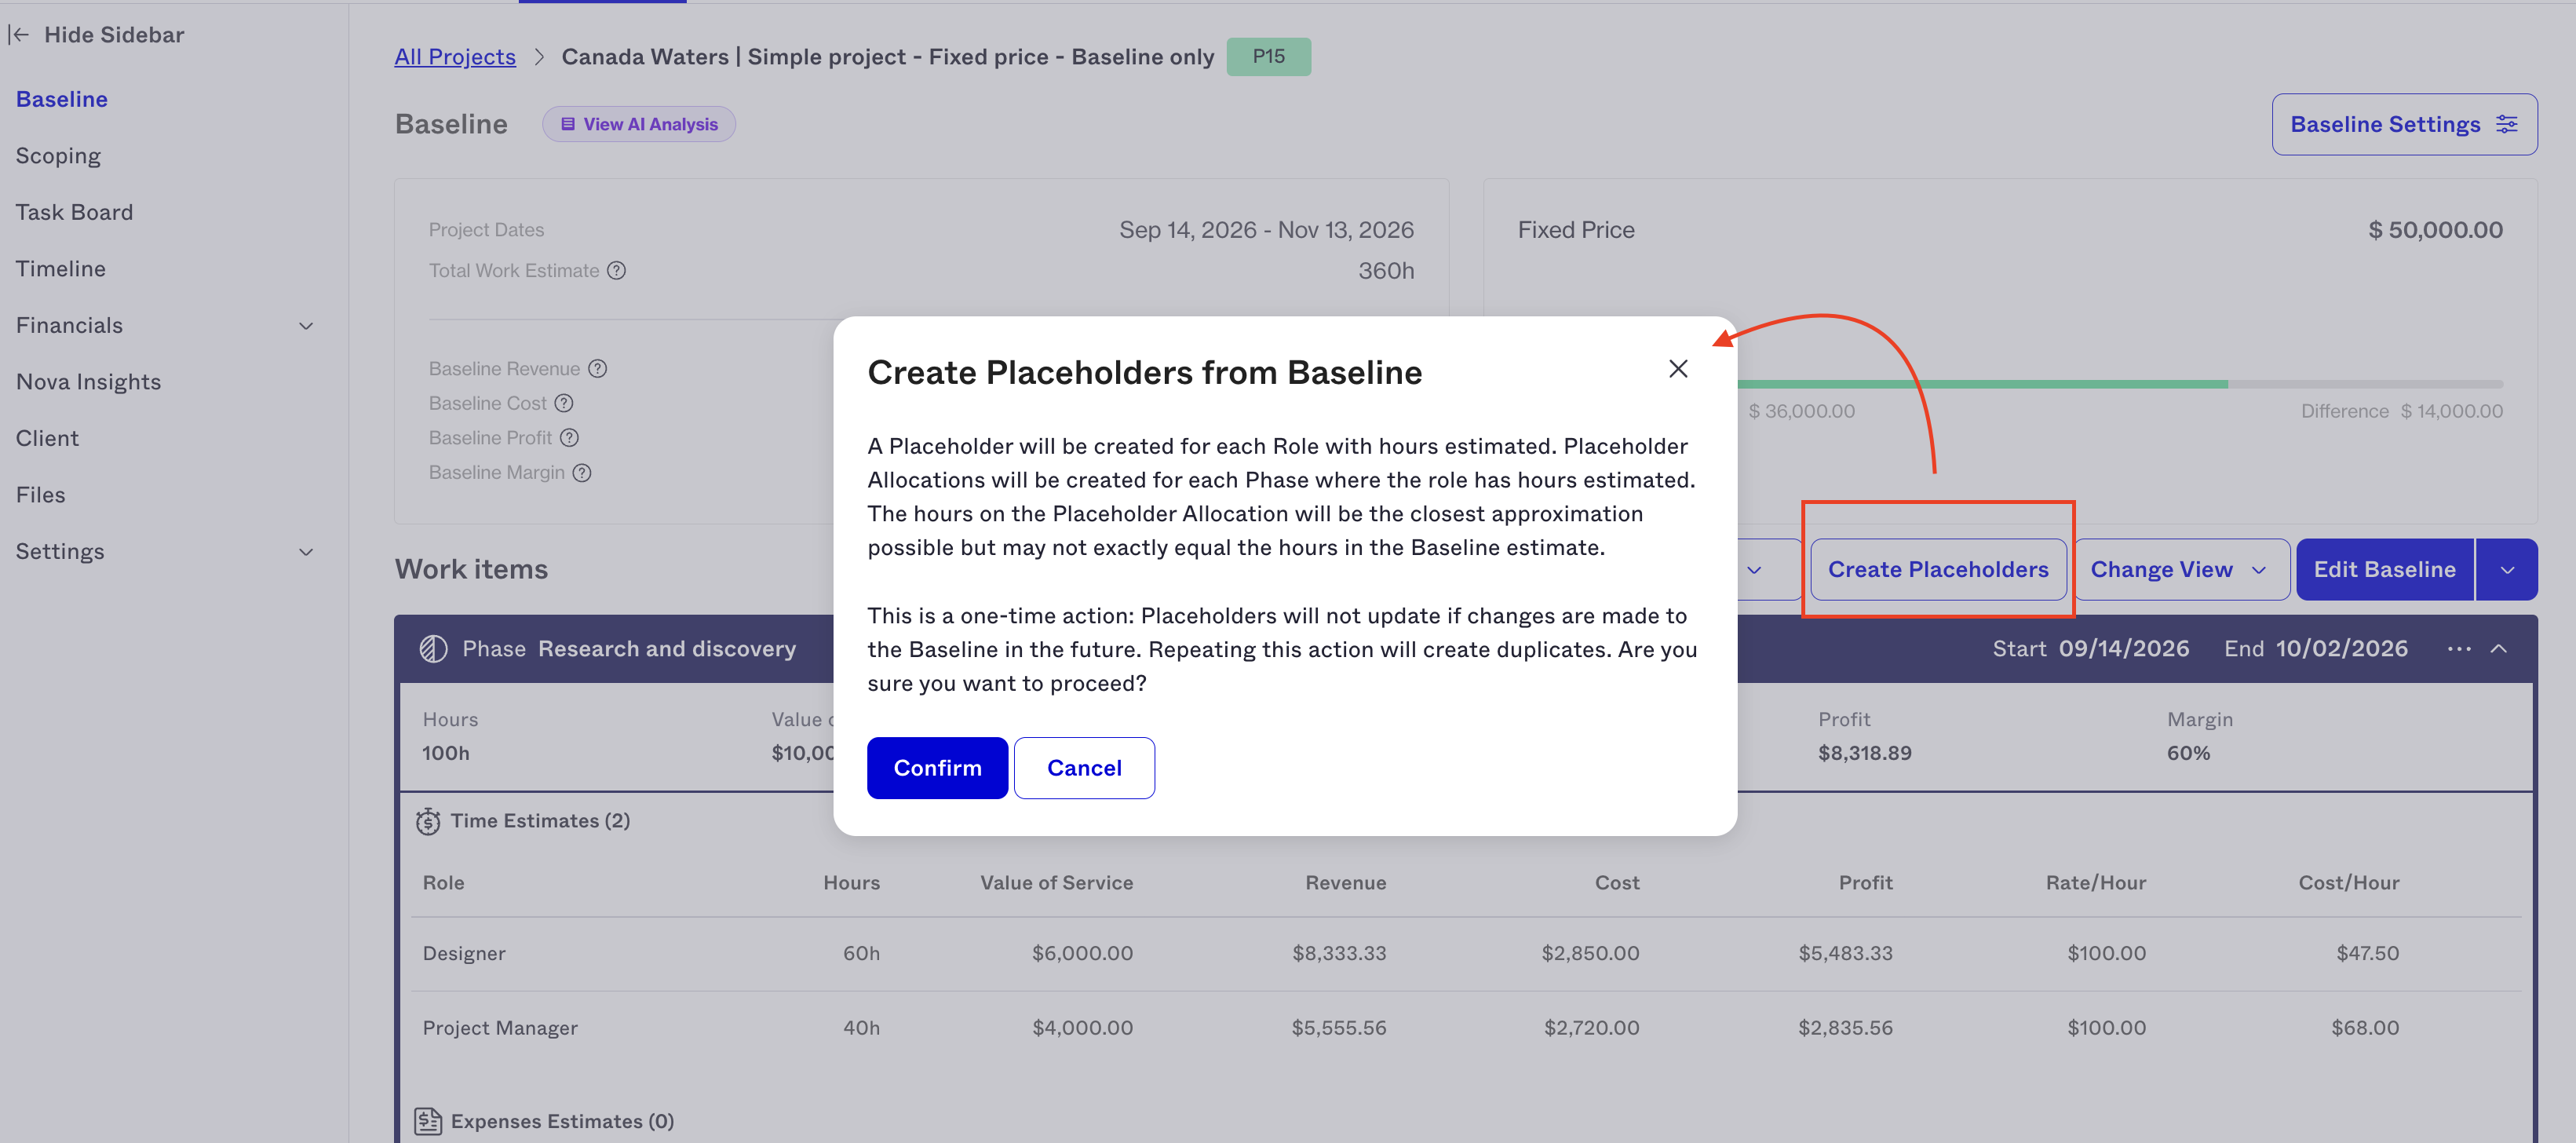
Task: Open the Edit Baseline split-button arrow
Action: pos(2506,570)
